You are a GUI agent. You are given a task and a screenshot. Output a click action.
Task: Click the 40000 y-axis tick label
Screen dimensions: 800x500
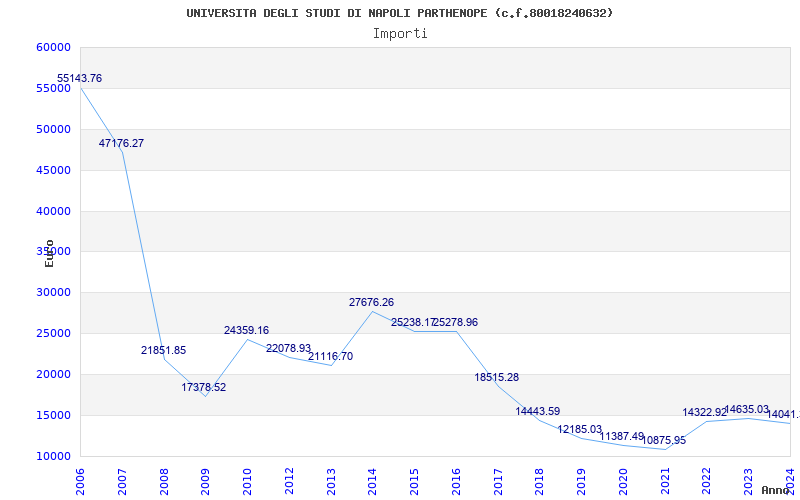tap(53, 211)
